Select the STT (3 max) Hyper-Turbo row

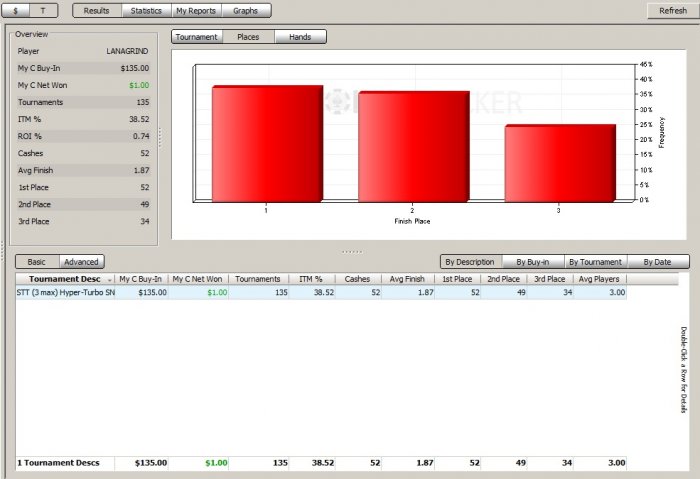pyautogui.click(x=321, y=292)
